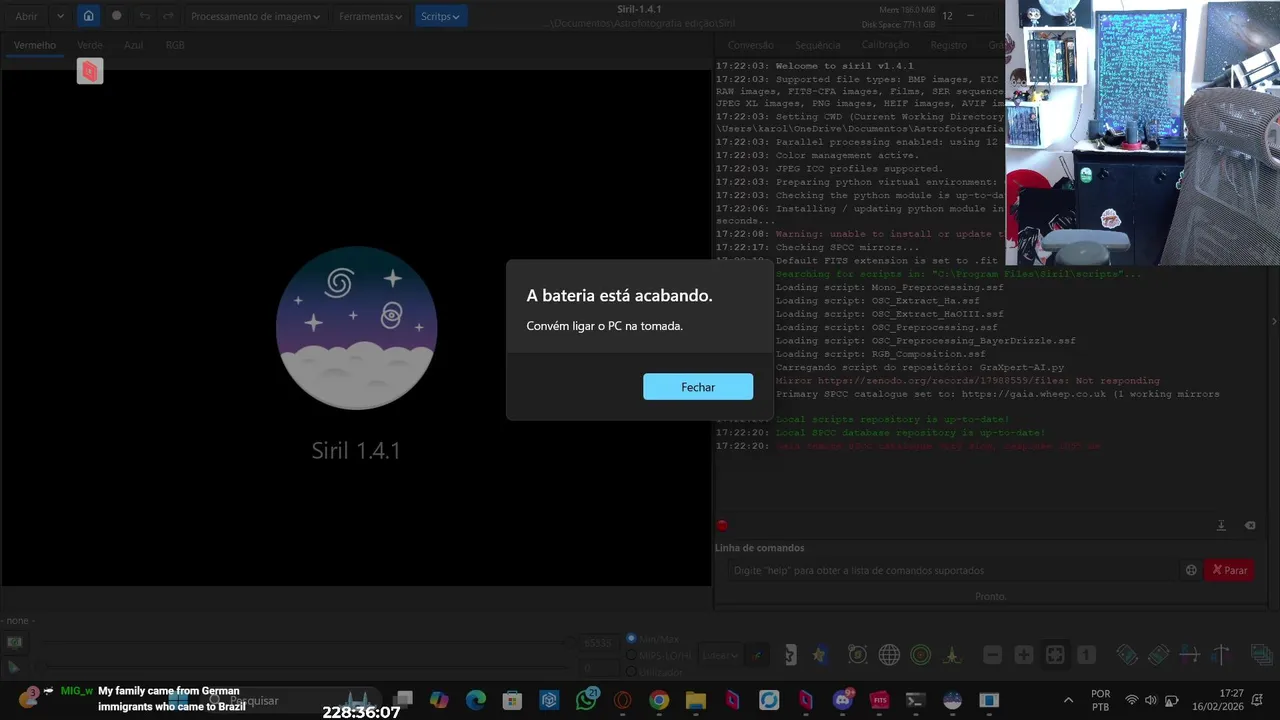The height and width of the screenshot is (720, 1280).
Task: Click the Parar button
Action: point(1230,570)
